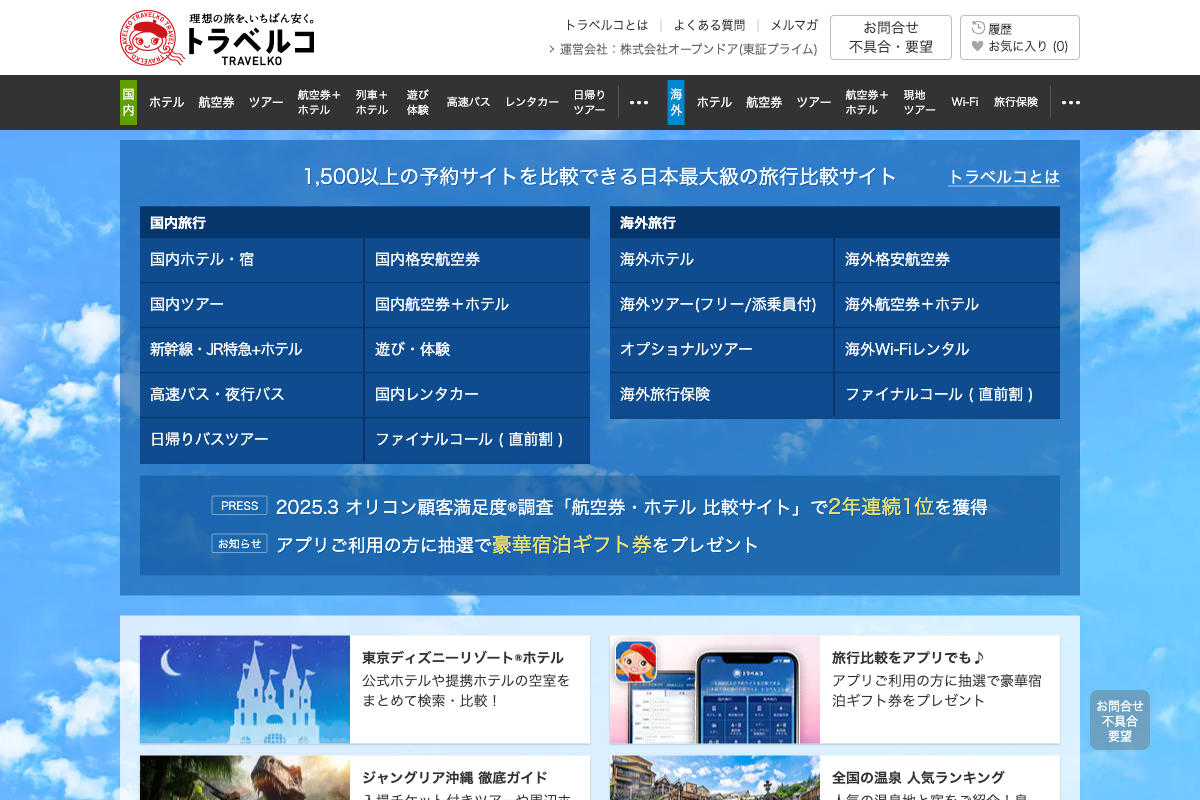Screen dimensions: 1200x800
Task: Open よくある質問 FAQ link
Action: (x=709, y=25)
